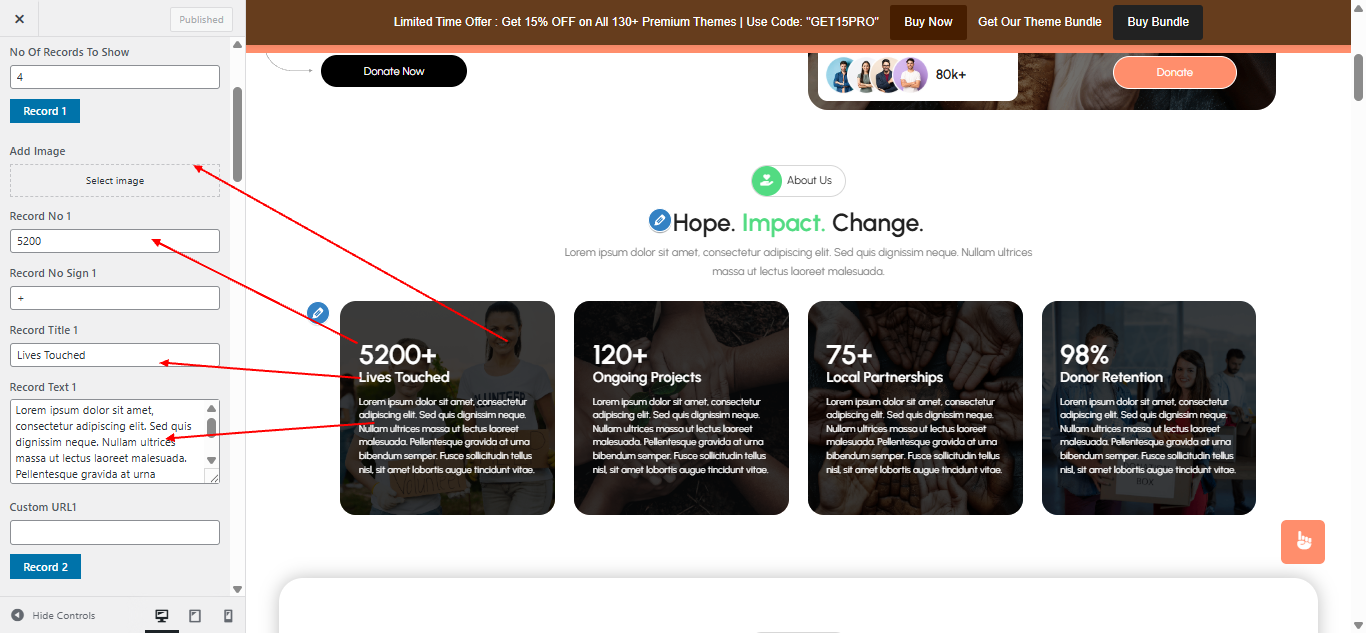This screenshot has width=1366, height=633.
Task: Click the black Donate Now button
Action: (x=394, y=71)
